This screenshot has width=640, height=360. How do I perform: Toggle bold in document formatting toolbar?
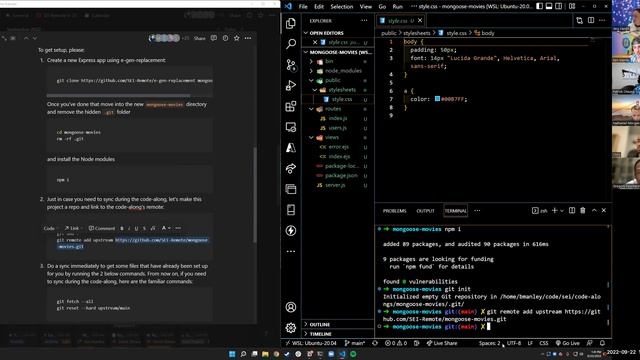click(x=122, y=228)
